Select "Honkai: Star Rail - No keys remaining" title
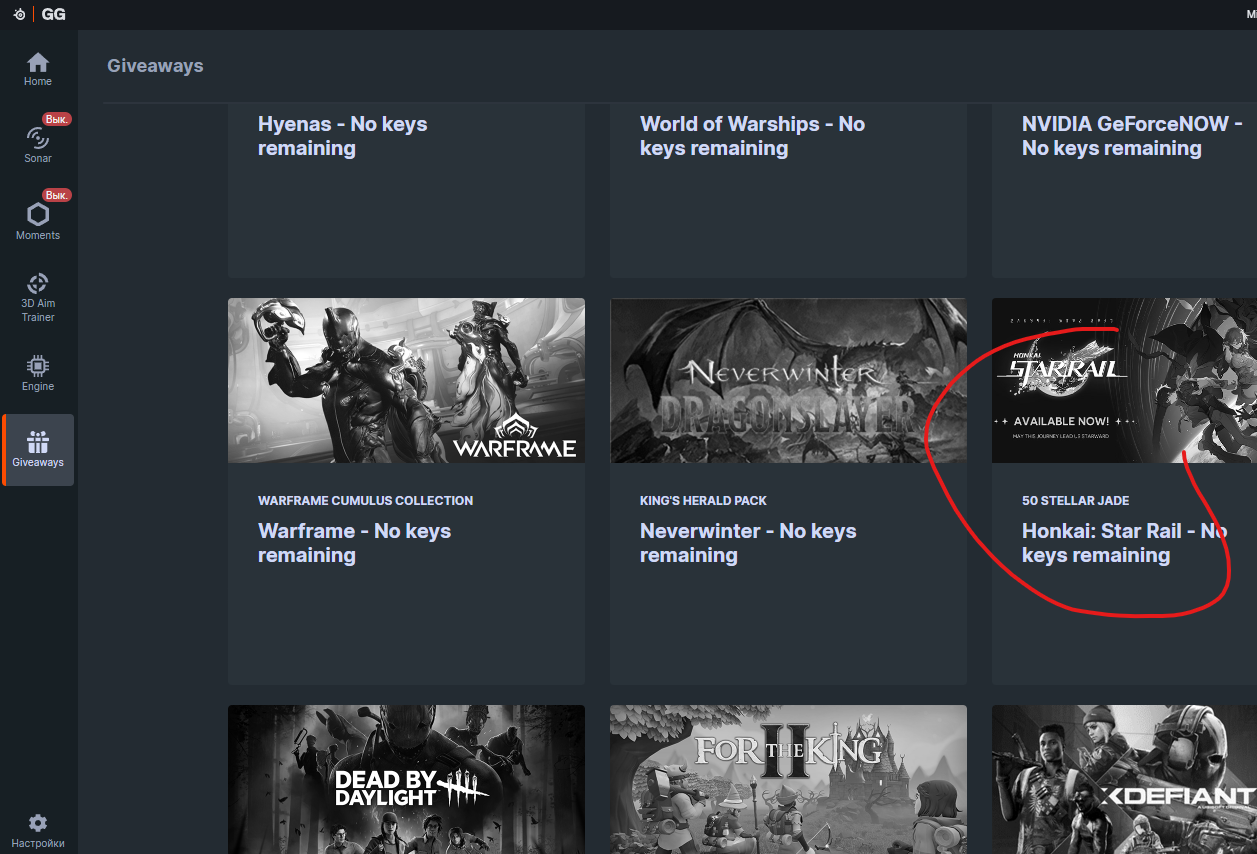Image resolution: width=1257 pixels, height=854 pixels. [x=1124, y=543]
